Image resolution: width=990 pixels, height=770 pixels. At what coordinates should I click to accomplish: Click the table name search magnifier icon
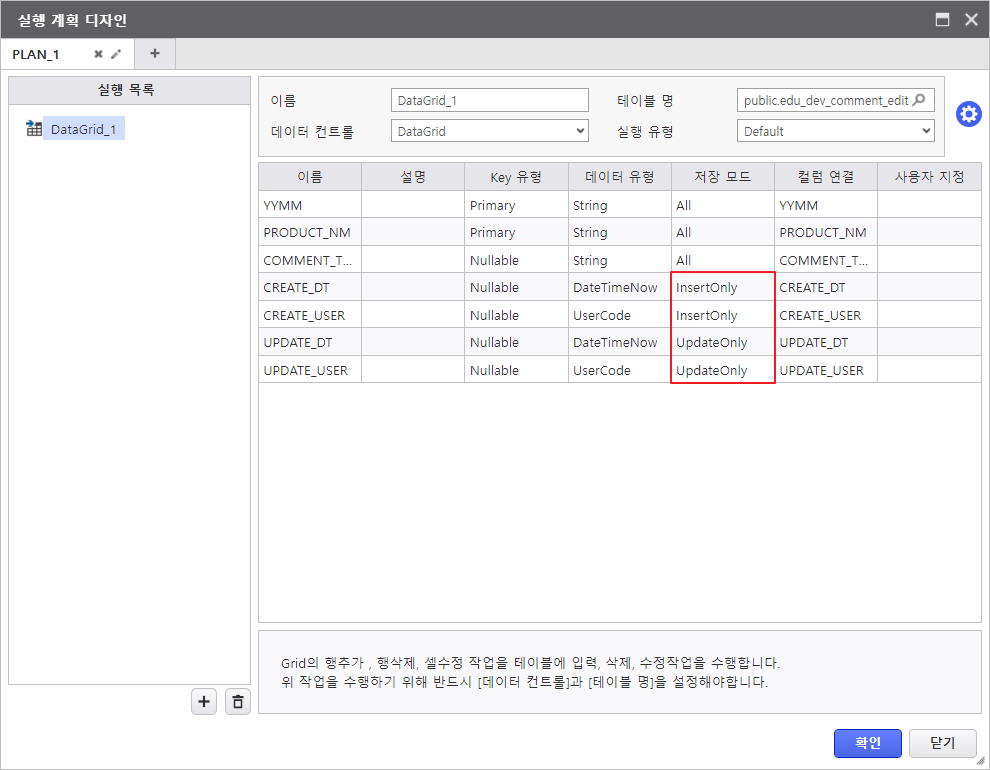click(x=919, y=100)
